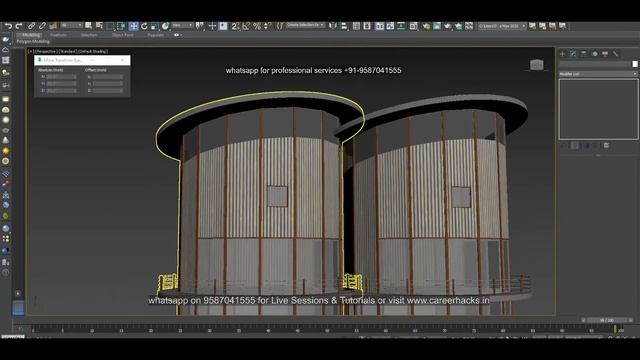Image resolution: width=640 pixels, height=360 pixels.
Task: Open the Motion command panel tab
Action: tap(595, 54)
